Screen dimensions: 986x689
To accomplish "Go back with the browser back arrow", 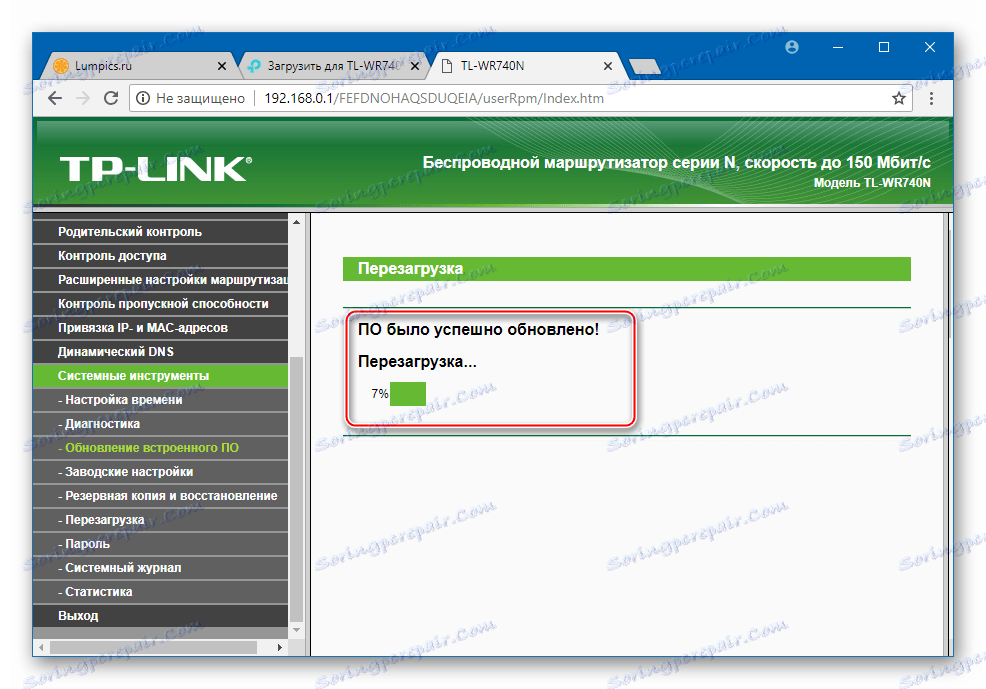I will point(55,98).
